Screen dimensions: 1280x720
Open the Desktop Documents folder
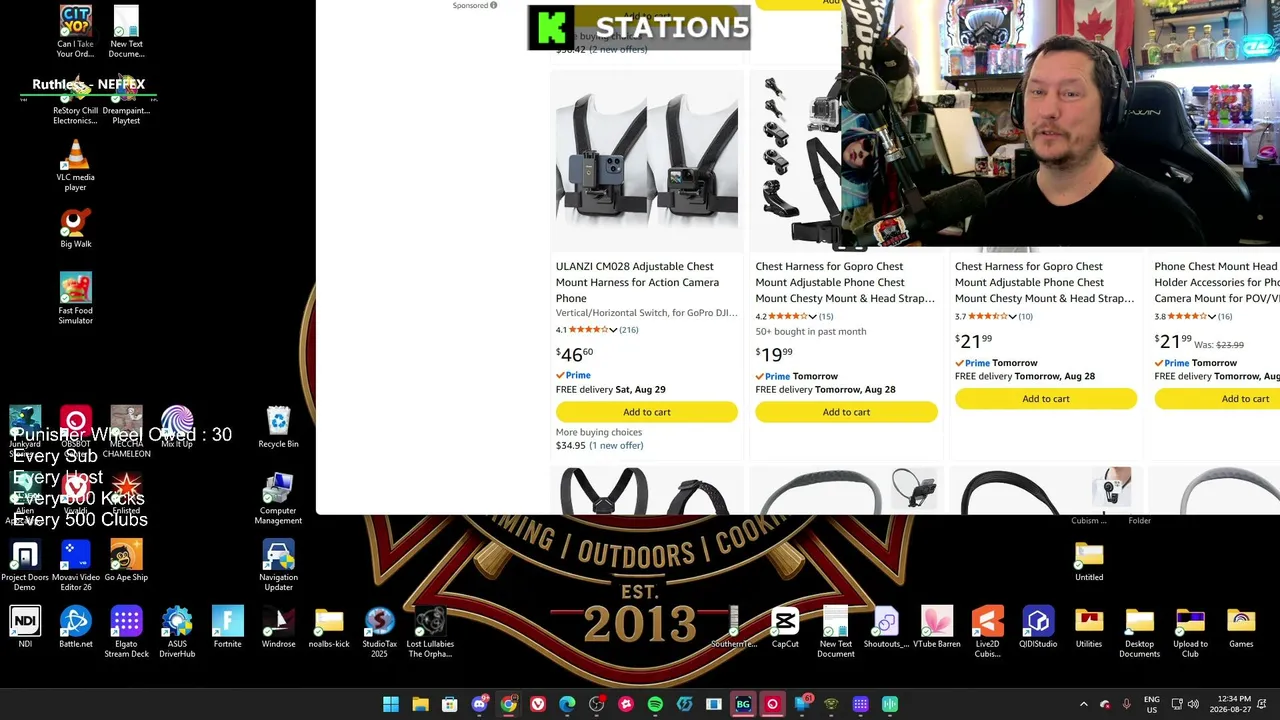pyautogui.click(x=1139, y=633)
